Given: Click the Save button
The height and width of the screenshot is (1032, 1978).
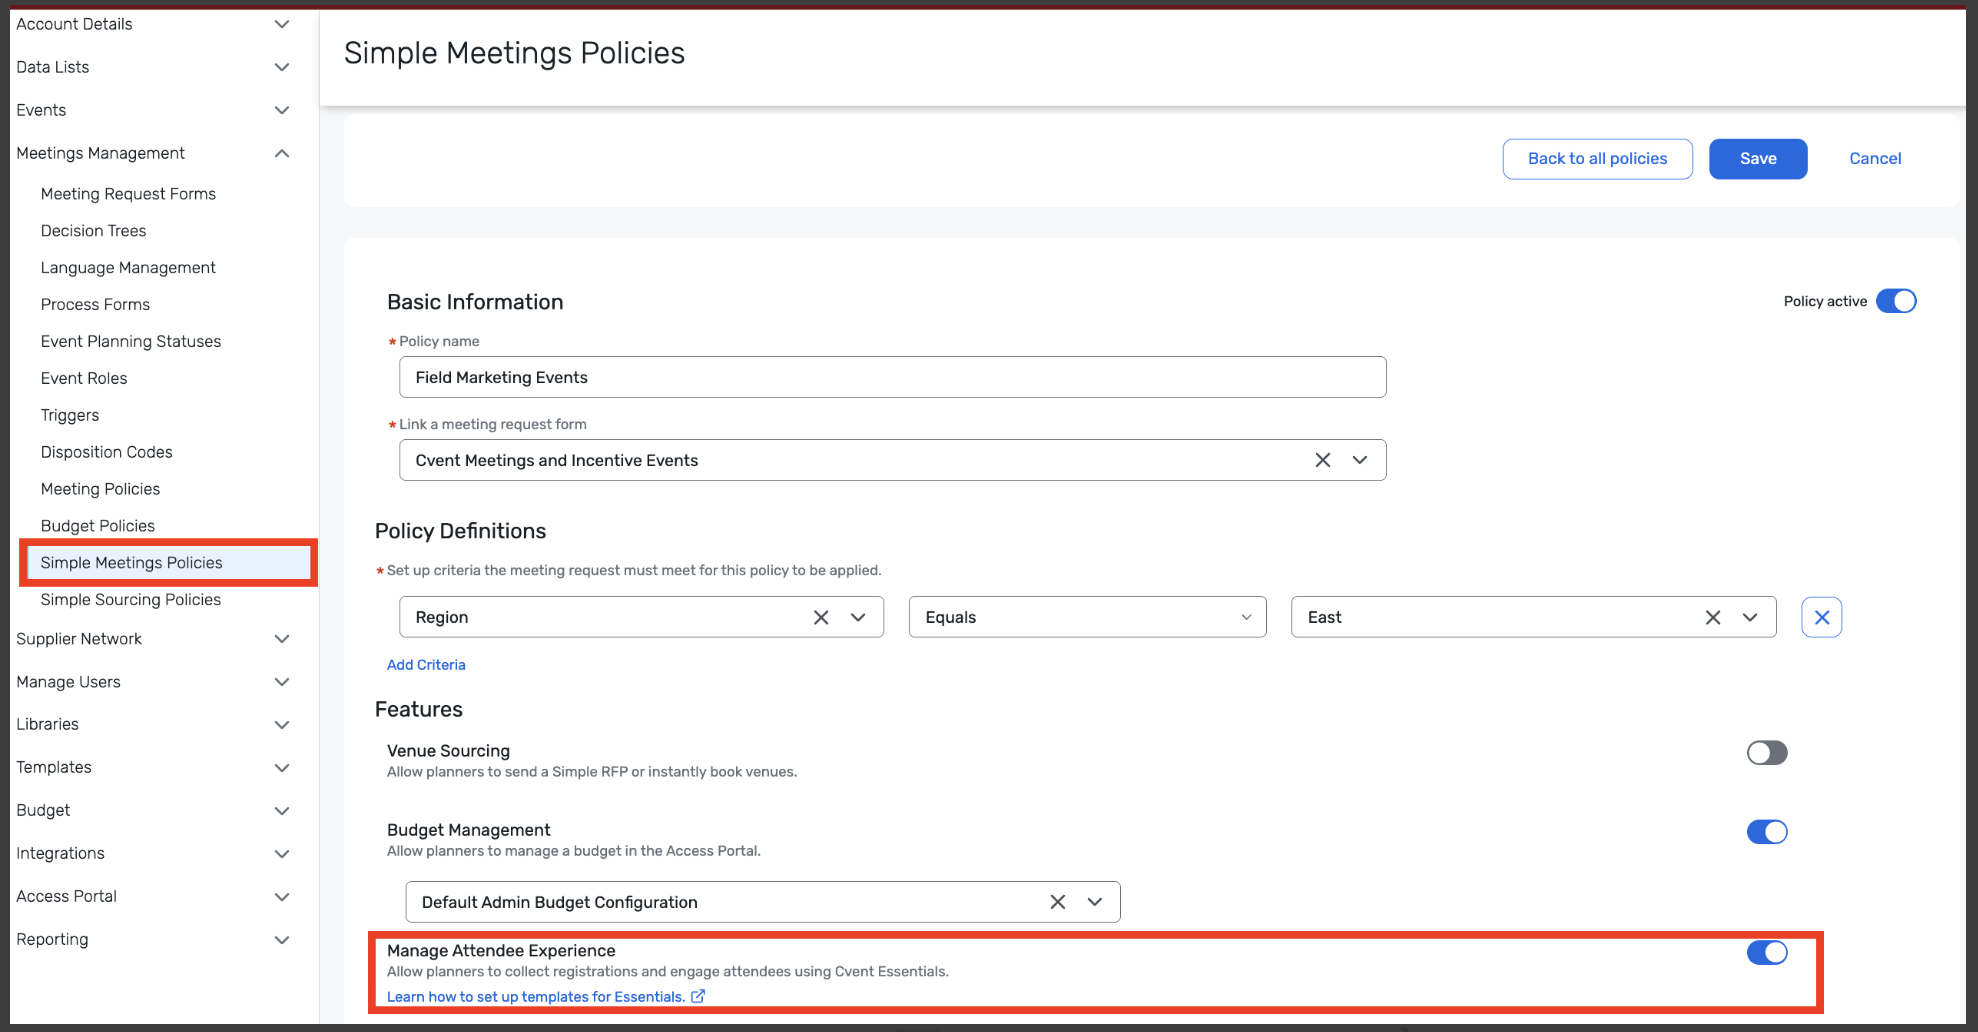Looking at the screenshot, I should (1757, 159).
